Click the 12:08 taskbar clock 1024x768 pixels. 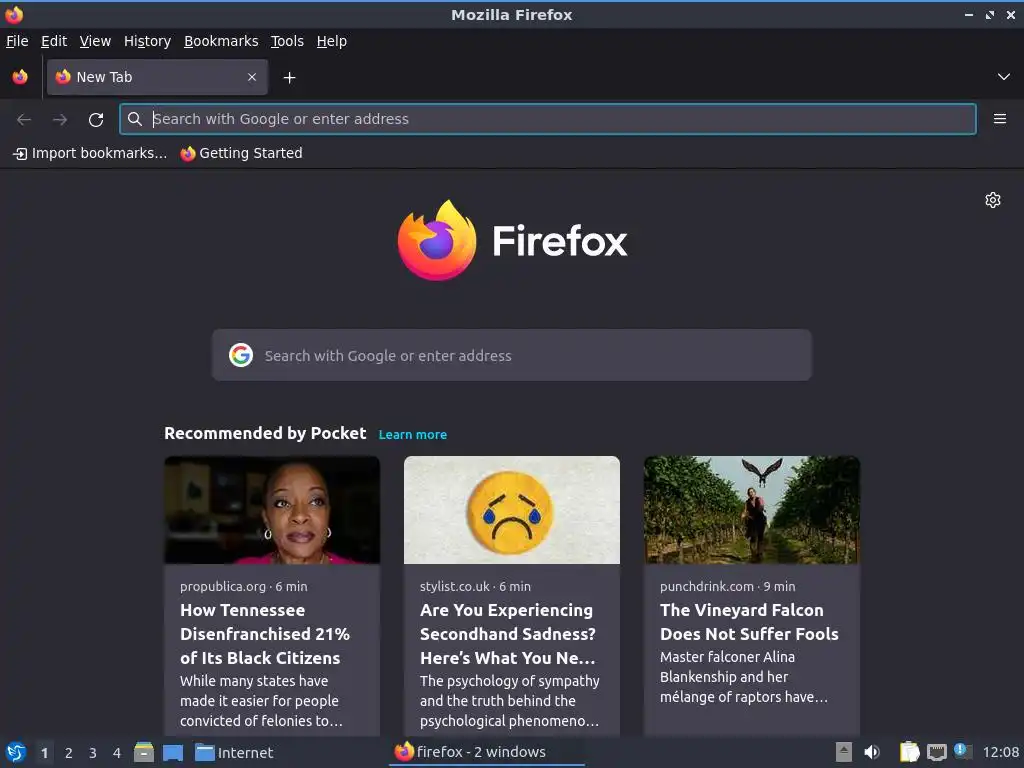click(1000, 752)
